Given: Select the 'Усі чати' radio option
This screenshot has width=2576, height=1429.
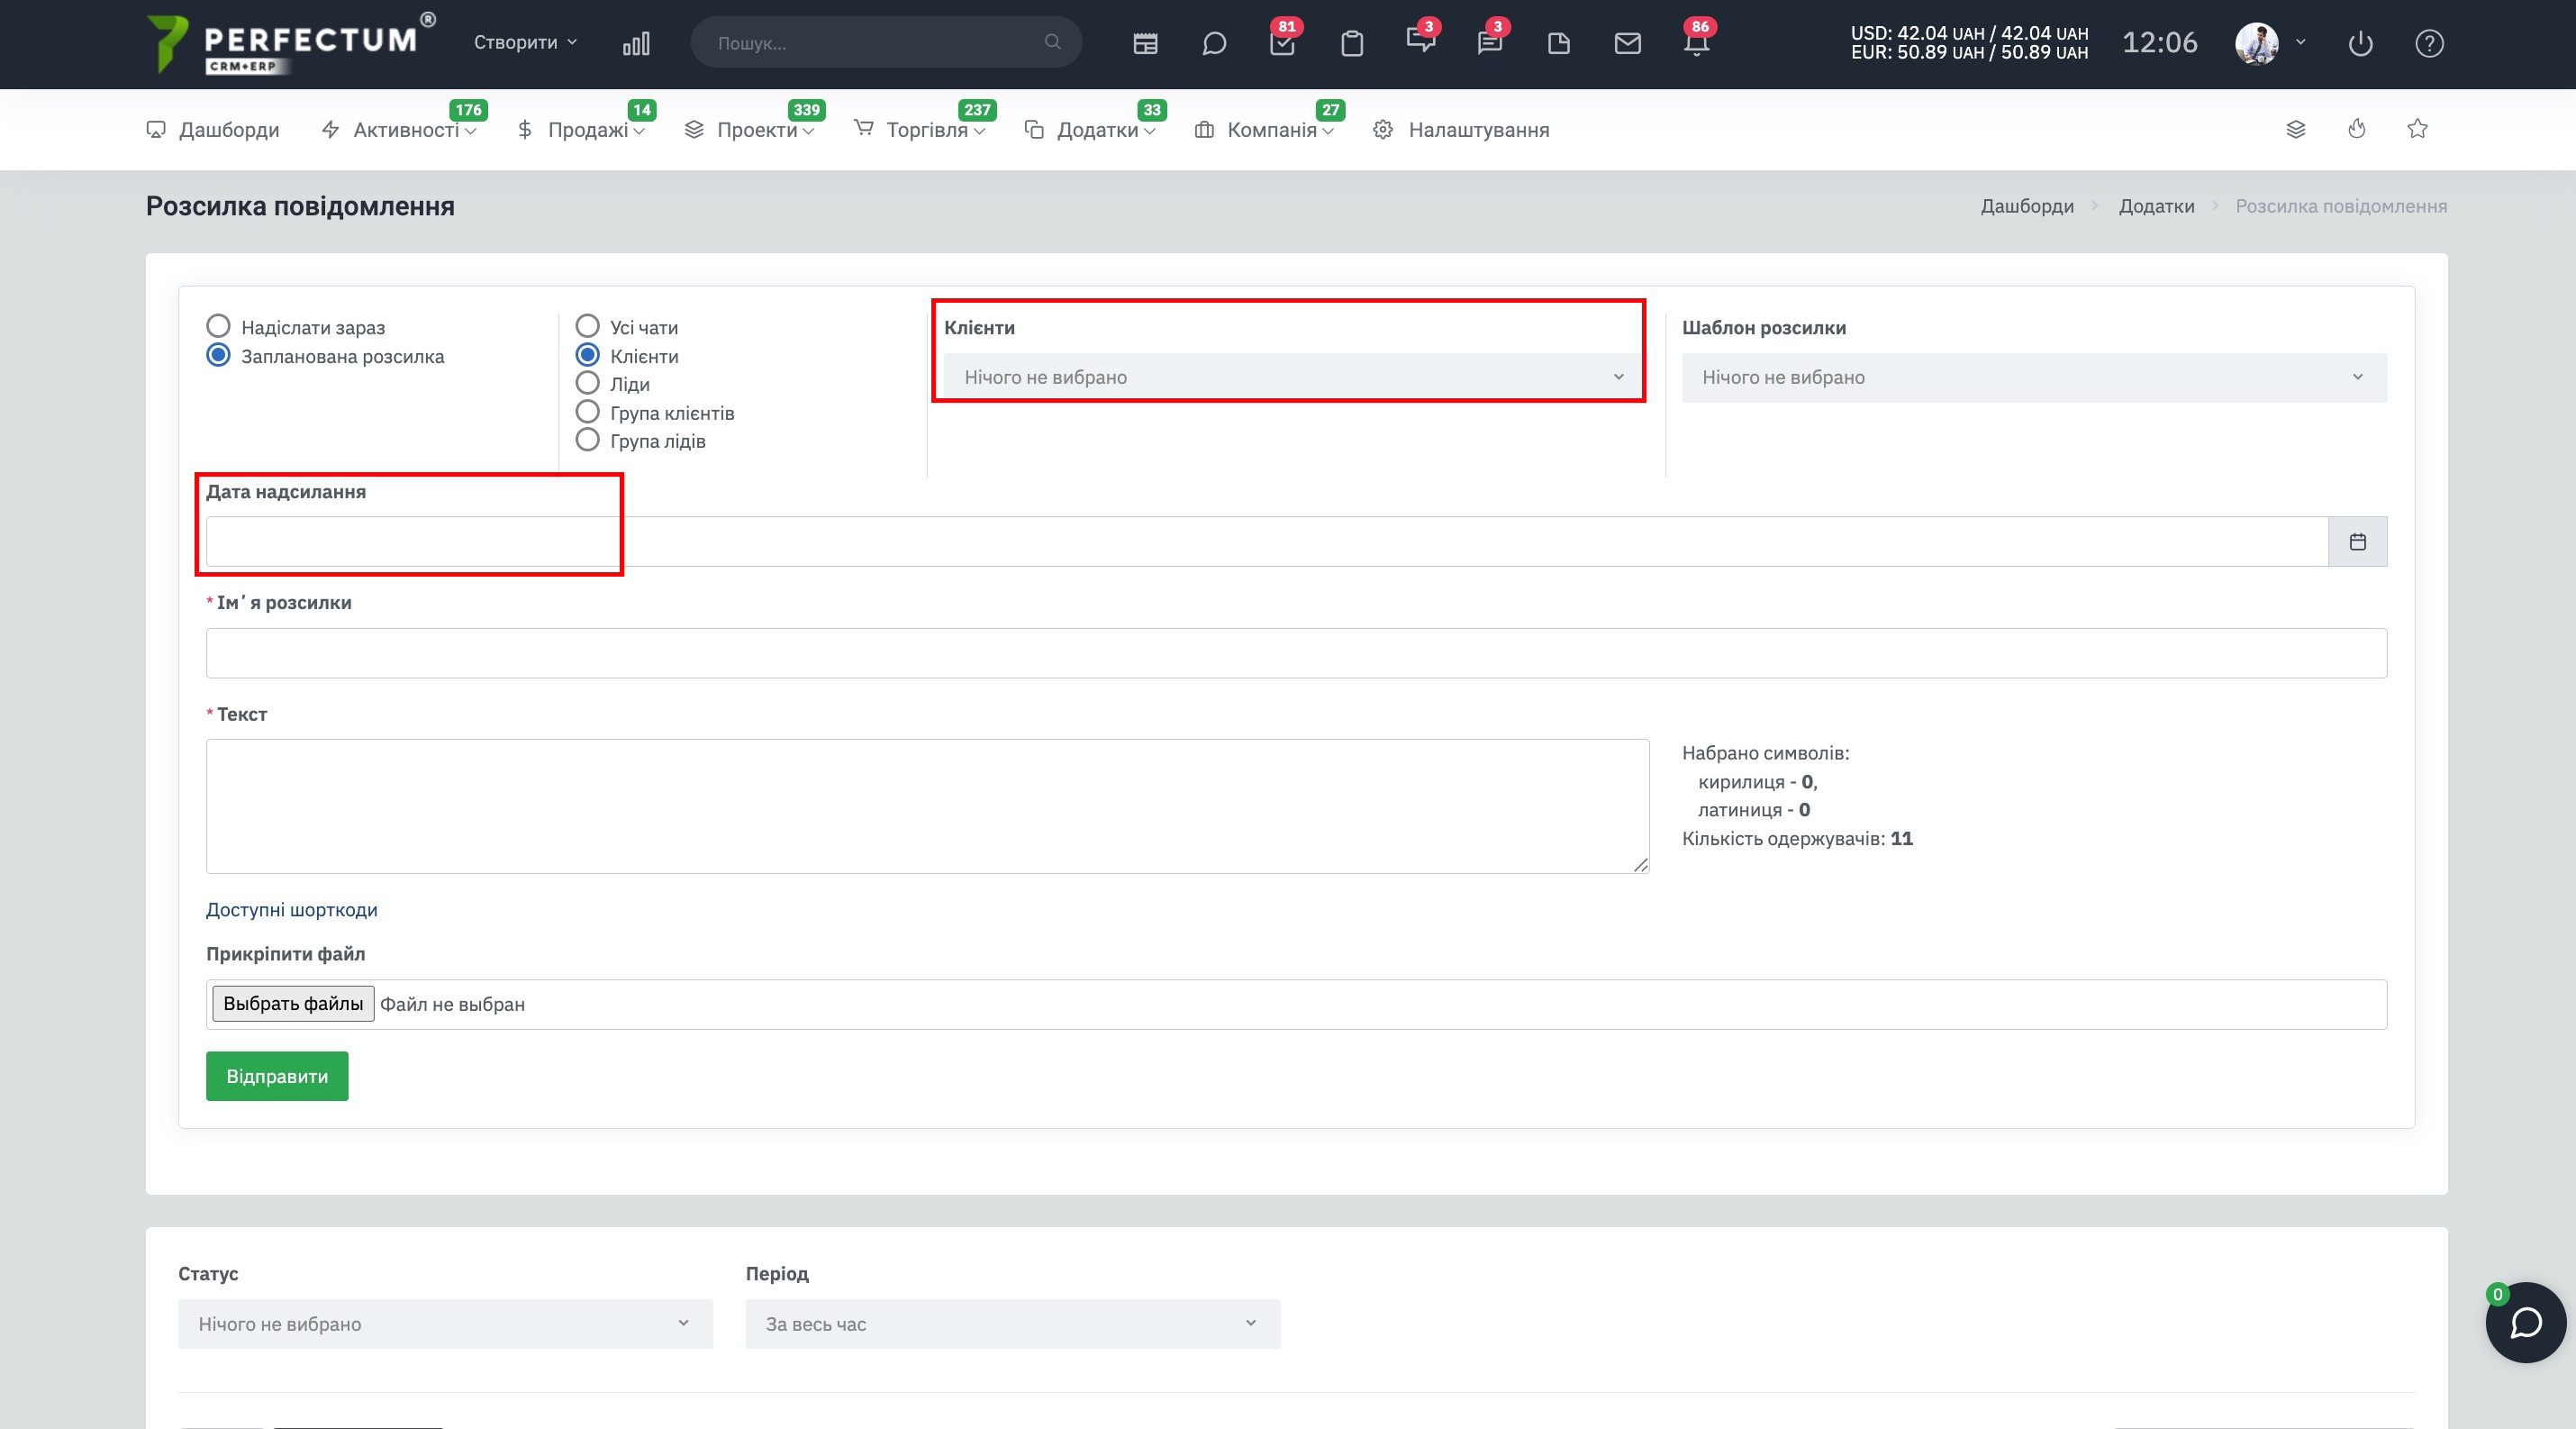Looking at the screenshot, I should 588,326.
